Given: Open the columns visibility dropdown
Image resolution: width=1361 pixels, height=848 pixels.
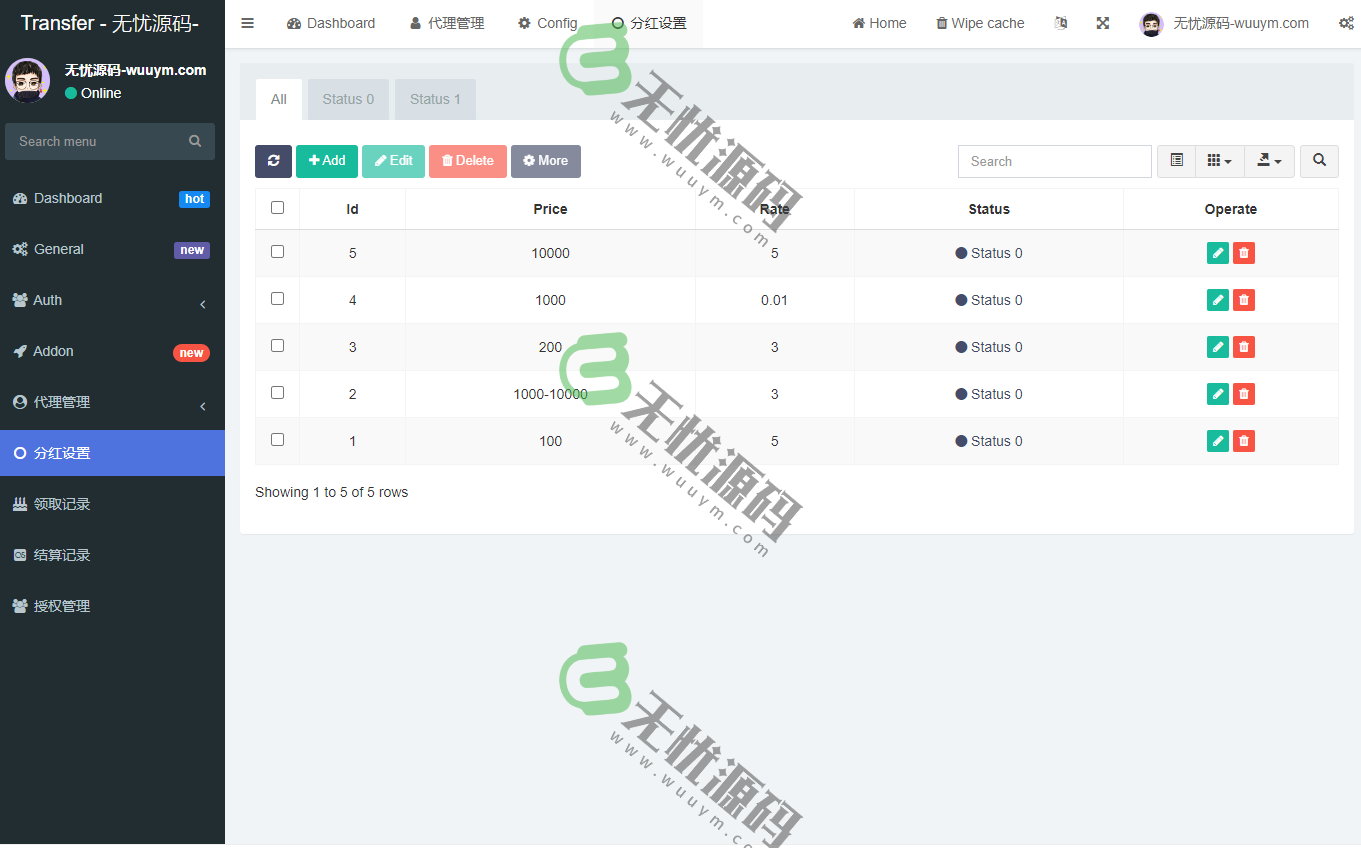Looking at the screenshot, I should tap(1219, 161).
